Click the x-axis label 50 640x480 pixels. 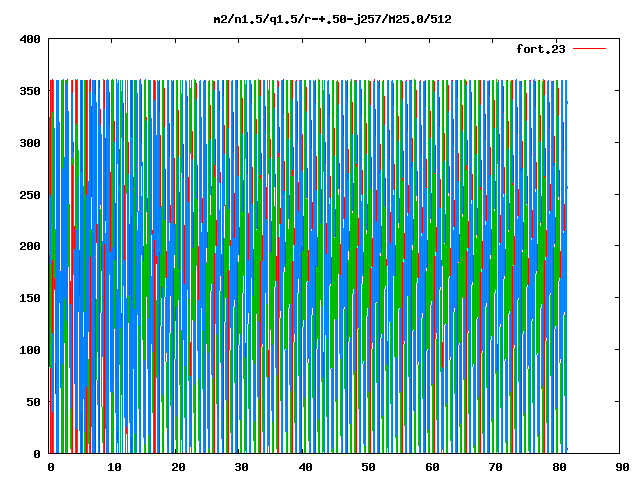coord(368,467)
